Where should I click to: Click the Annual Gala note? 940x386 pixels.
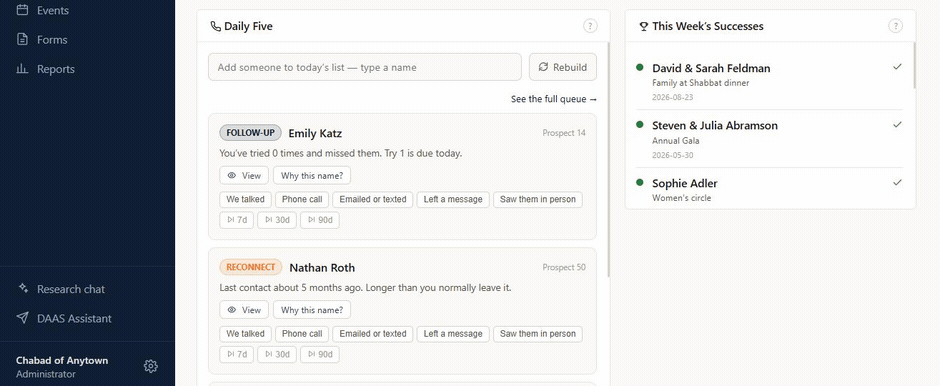[676, 141]
